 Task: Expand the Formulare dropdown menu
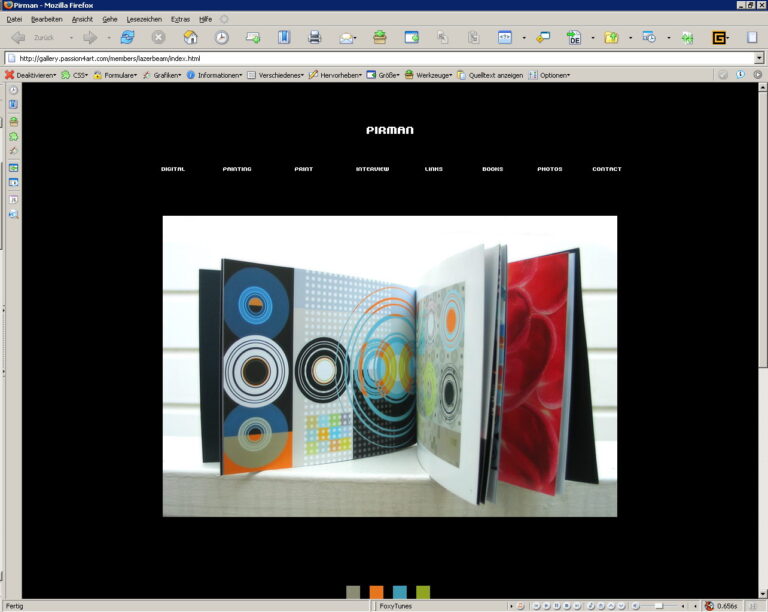[116, 75]
